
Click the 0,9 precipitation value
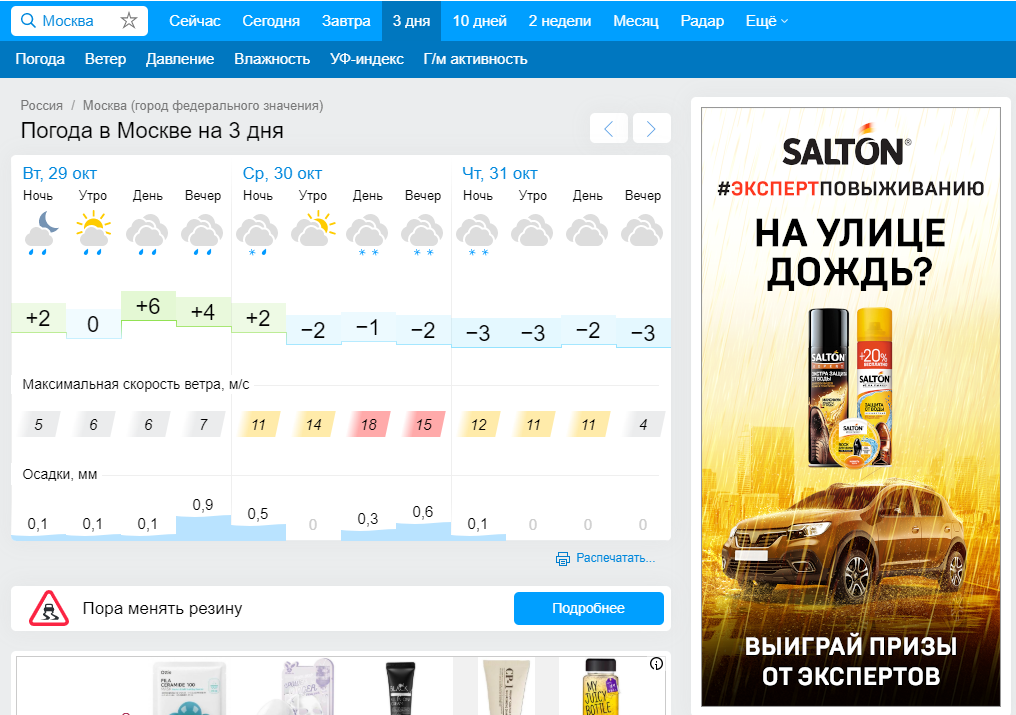(x=203, y=504)
